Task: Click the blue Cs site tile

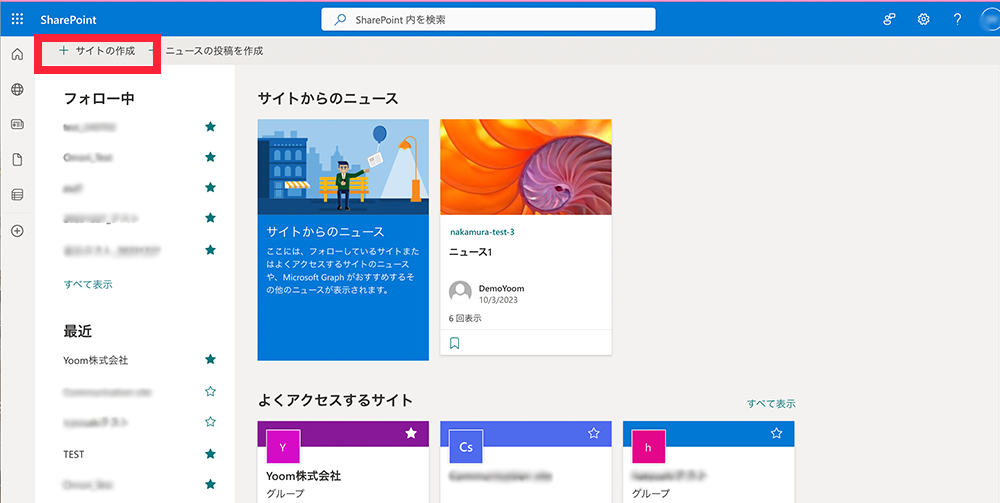Action: coord(466,446)
